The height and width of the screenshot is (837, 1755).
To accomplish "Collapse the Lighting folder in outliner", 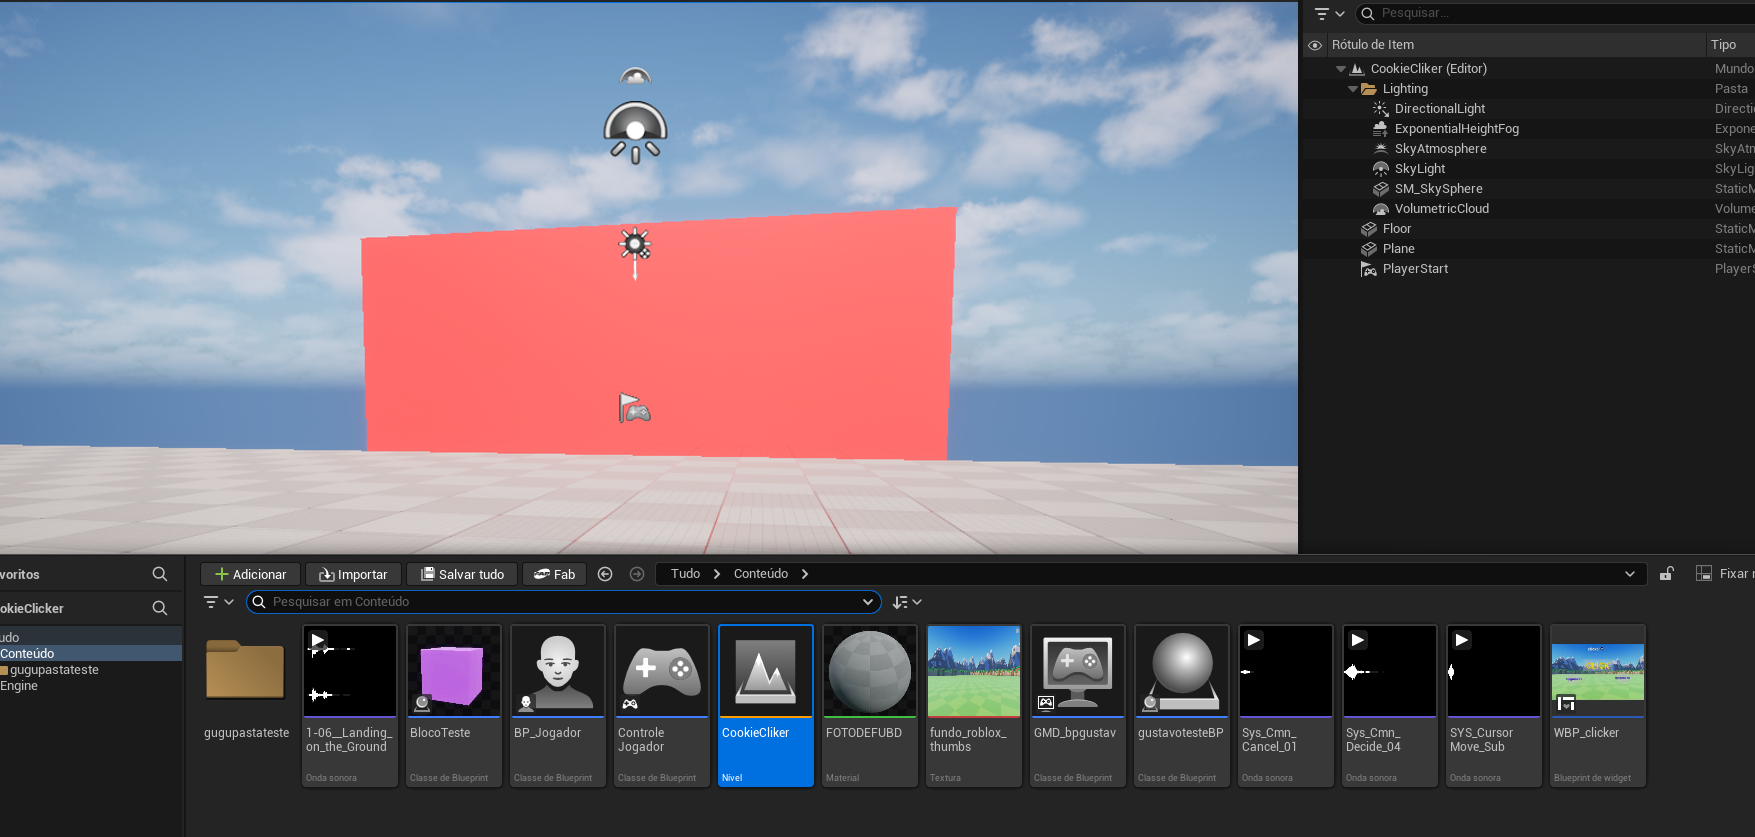I will click(1353, 89).
